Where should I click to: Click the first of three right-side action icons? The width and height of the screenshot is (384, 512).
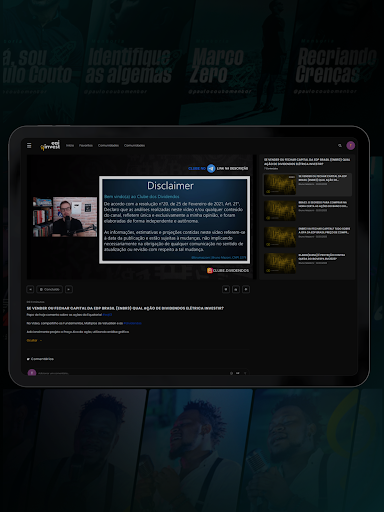click(226, 289)
